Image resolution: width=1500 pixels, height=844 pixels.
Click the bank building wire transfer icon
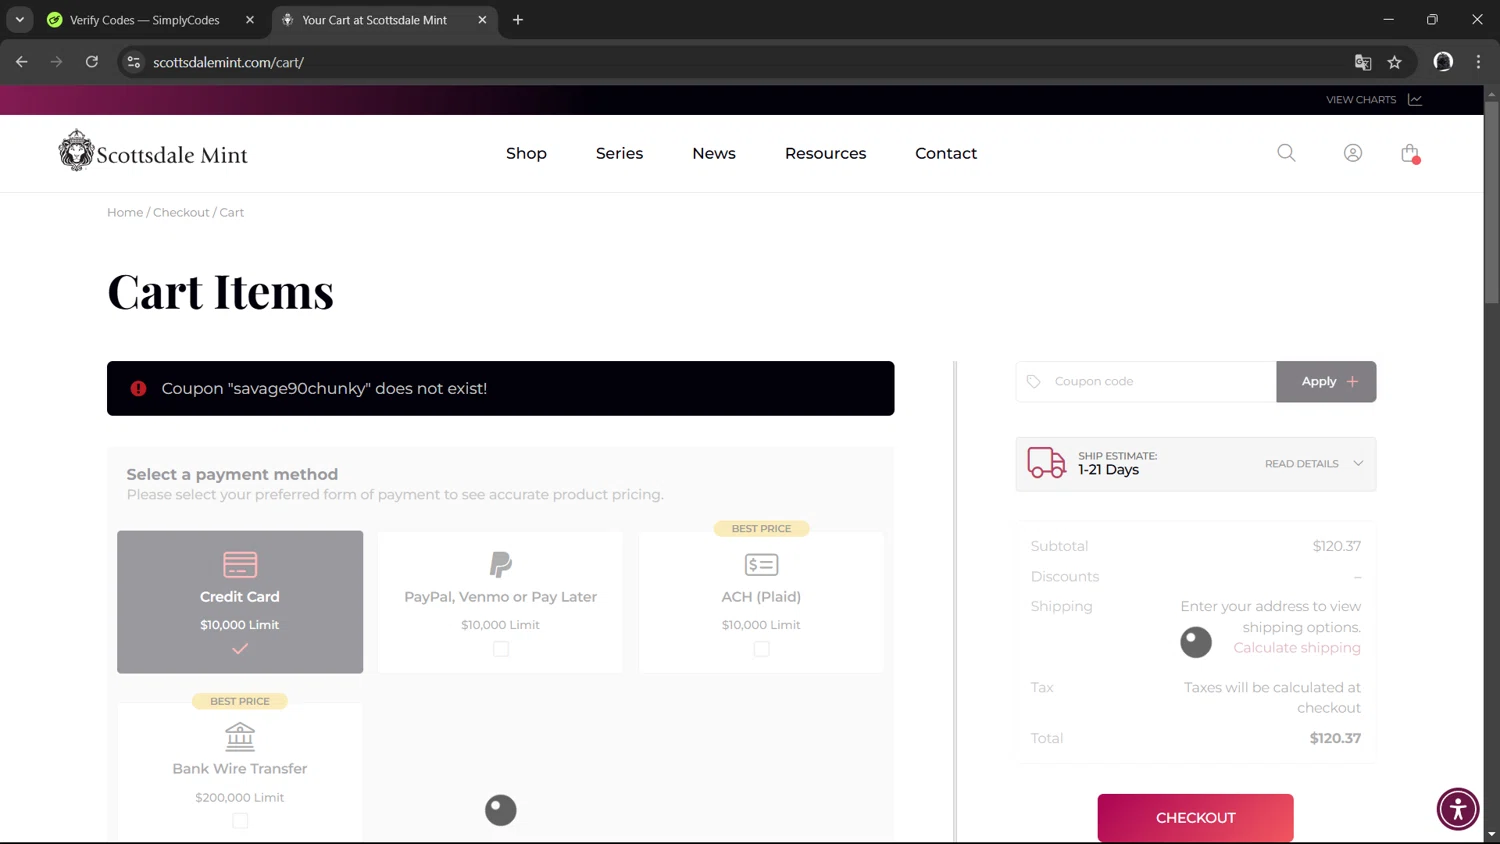click(x=240, y=737)
